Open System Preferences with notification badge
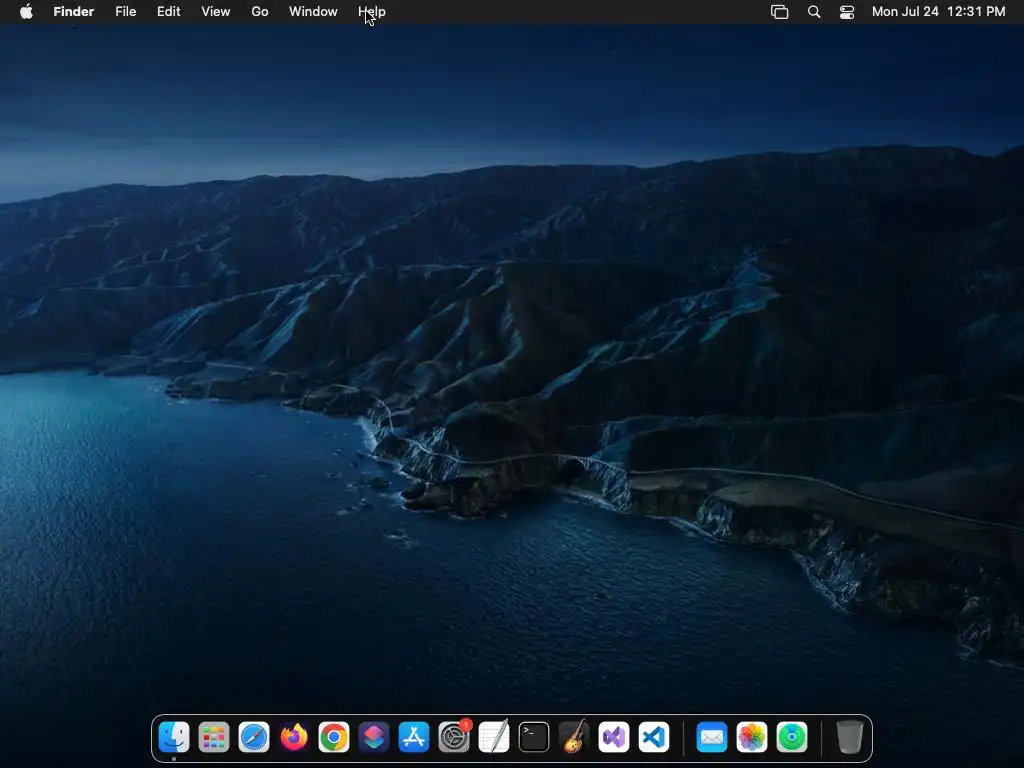Image resolution: width=1024 pixels, height=768 pixels. (454, 738)
